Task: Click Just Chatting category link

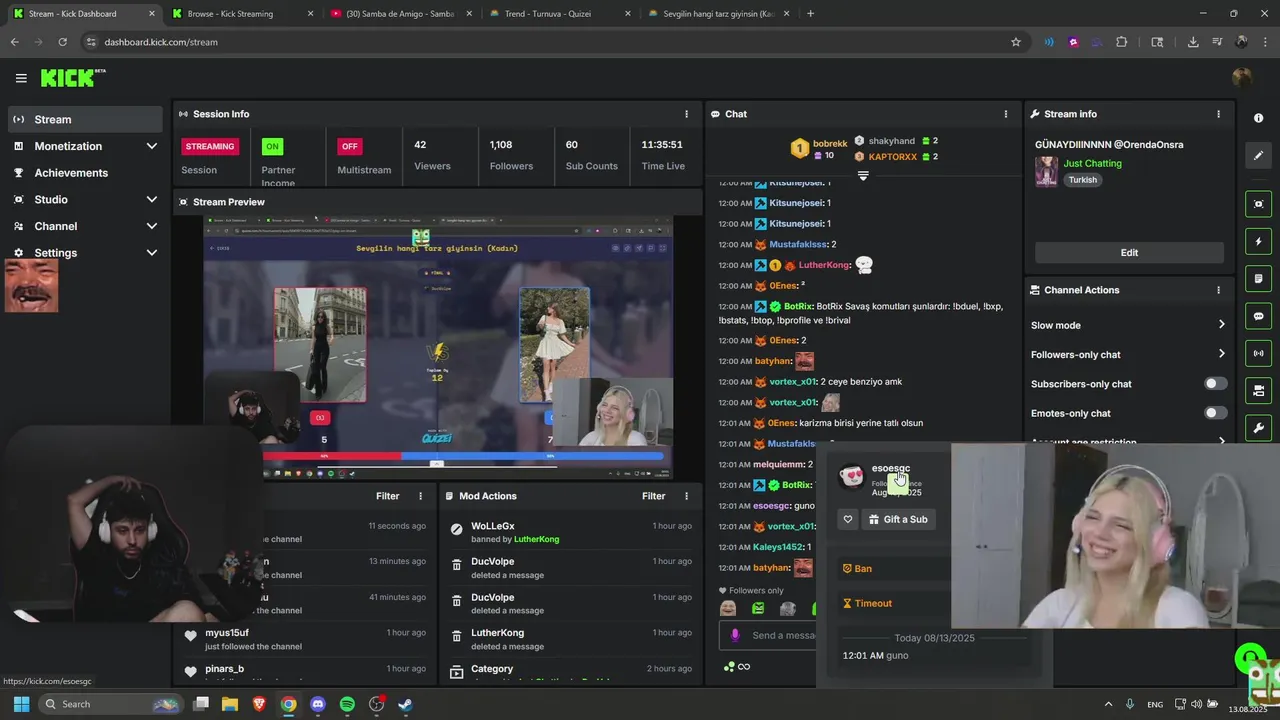Action: 1092,163
